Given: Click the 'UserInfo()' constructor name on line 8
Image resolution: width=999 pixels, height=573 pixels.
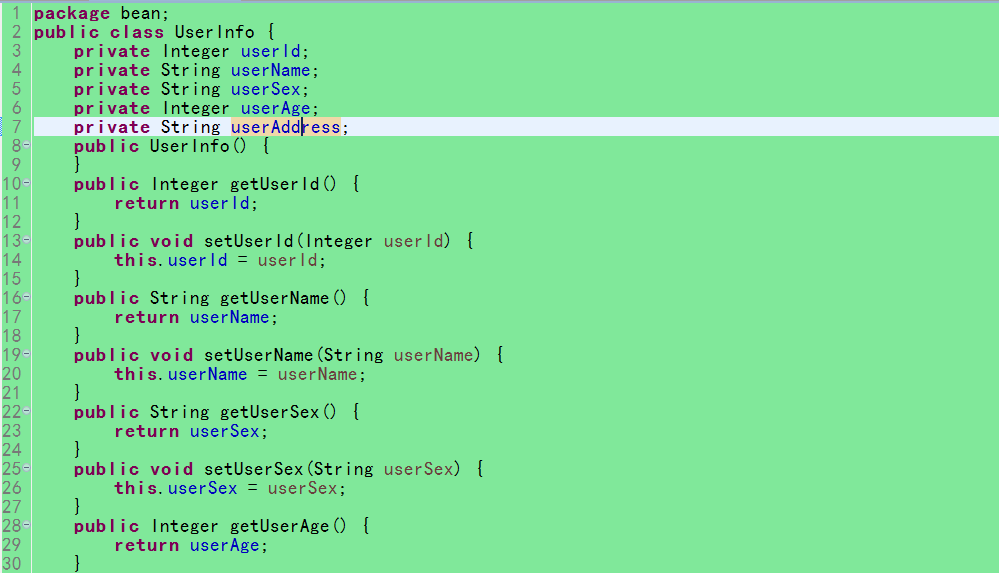Looking at the screenshot, I should (x=198, y=146).
